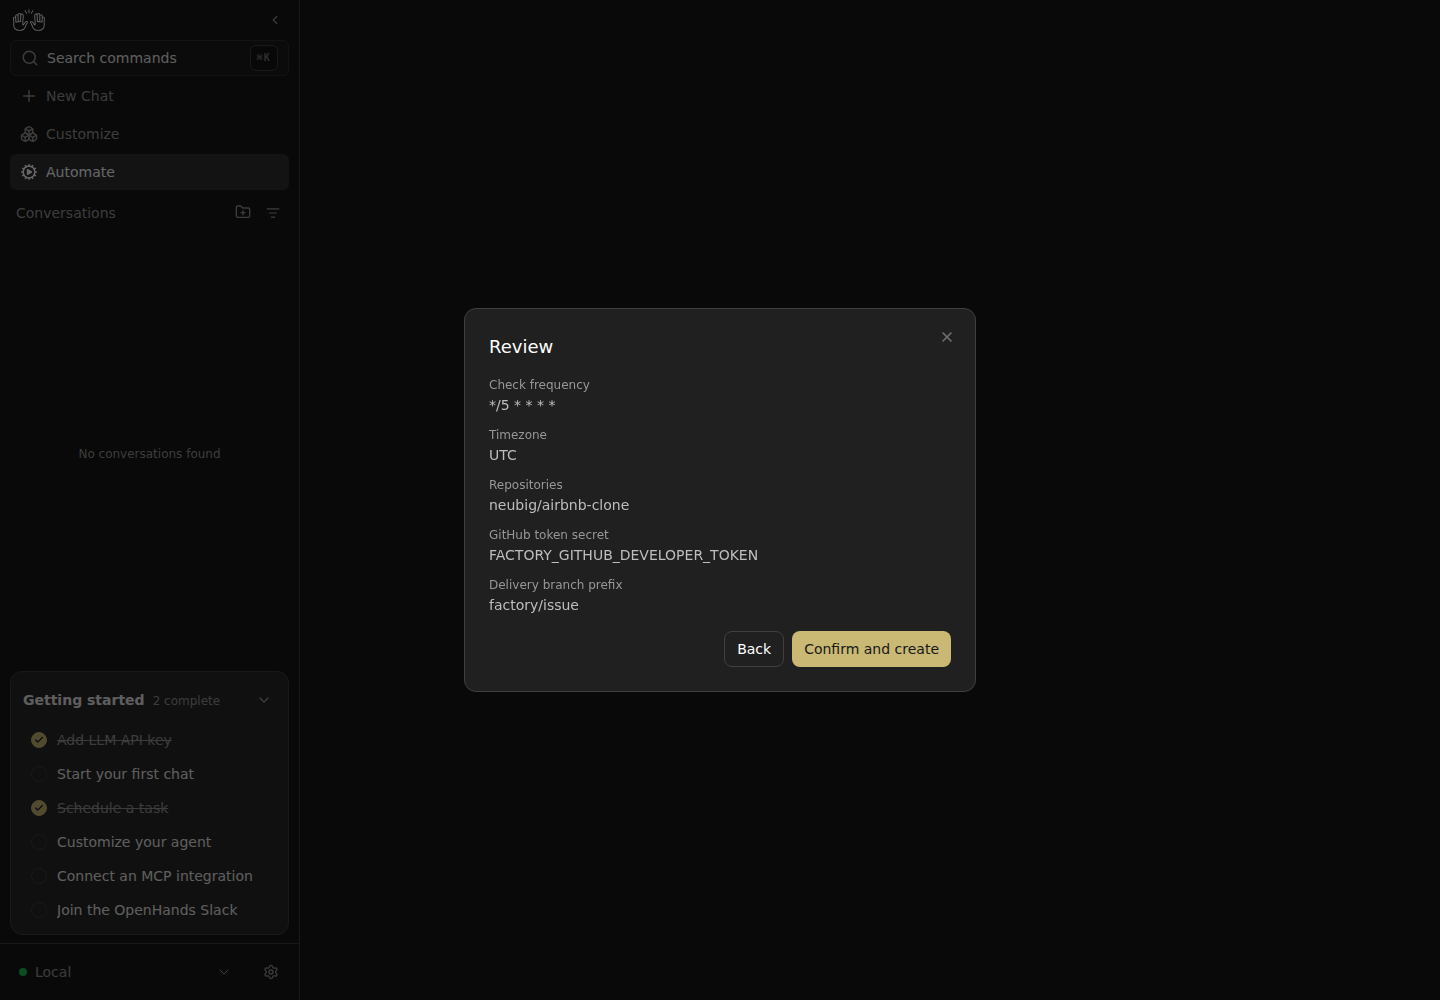Image resolution: width=1440 pixels, height=1000 pixels.
Task: Collapse the Getting started panel
Action: 264,700
